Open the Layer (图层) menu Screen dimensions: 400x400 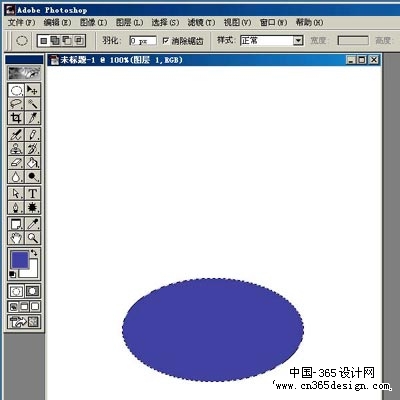pyautogui.click(x=129, y=22)
